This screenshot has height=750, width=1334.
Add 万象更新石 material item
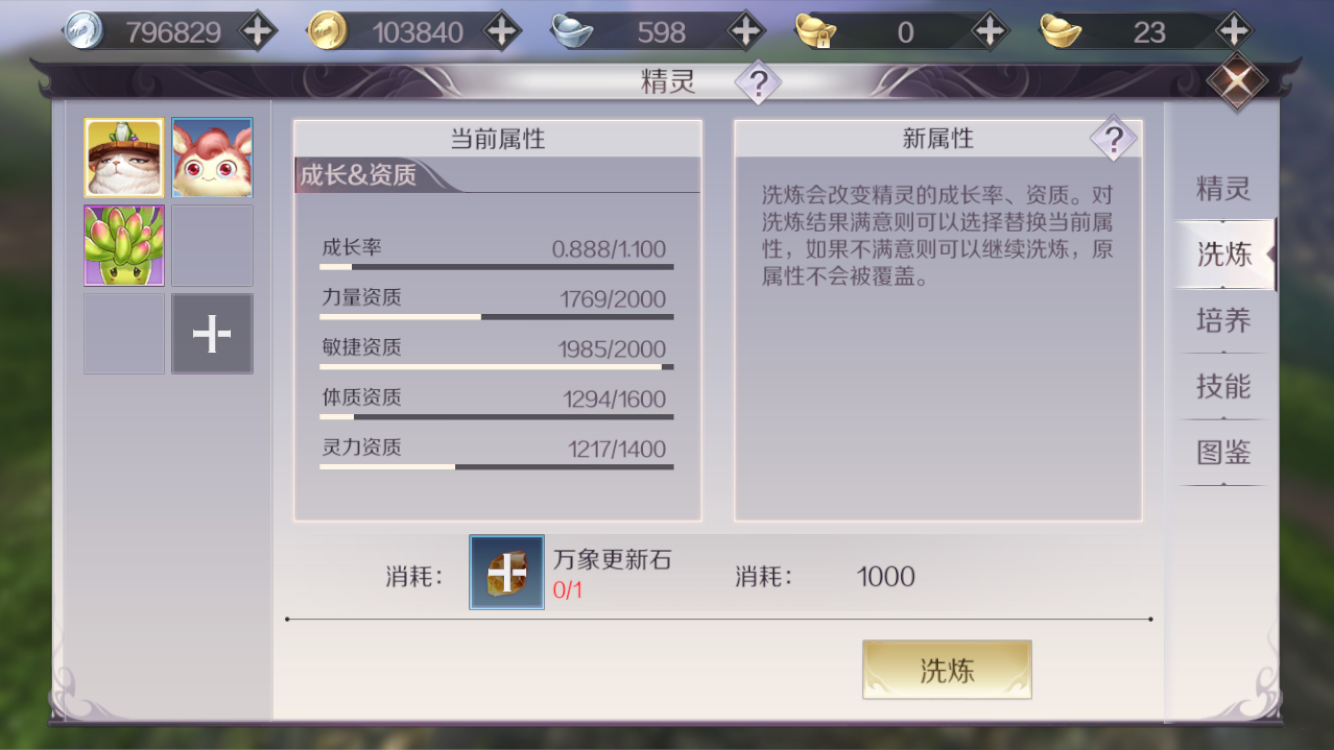point(507,572)
